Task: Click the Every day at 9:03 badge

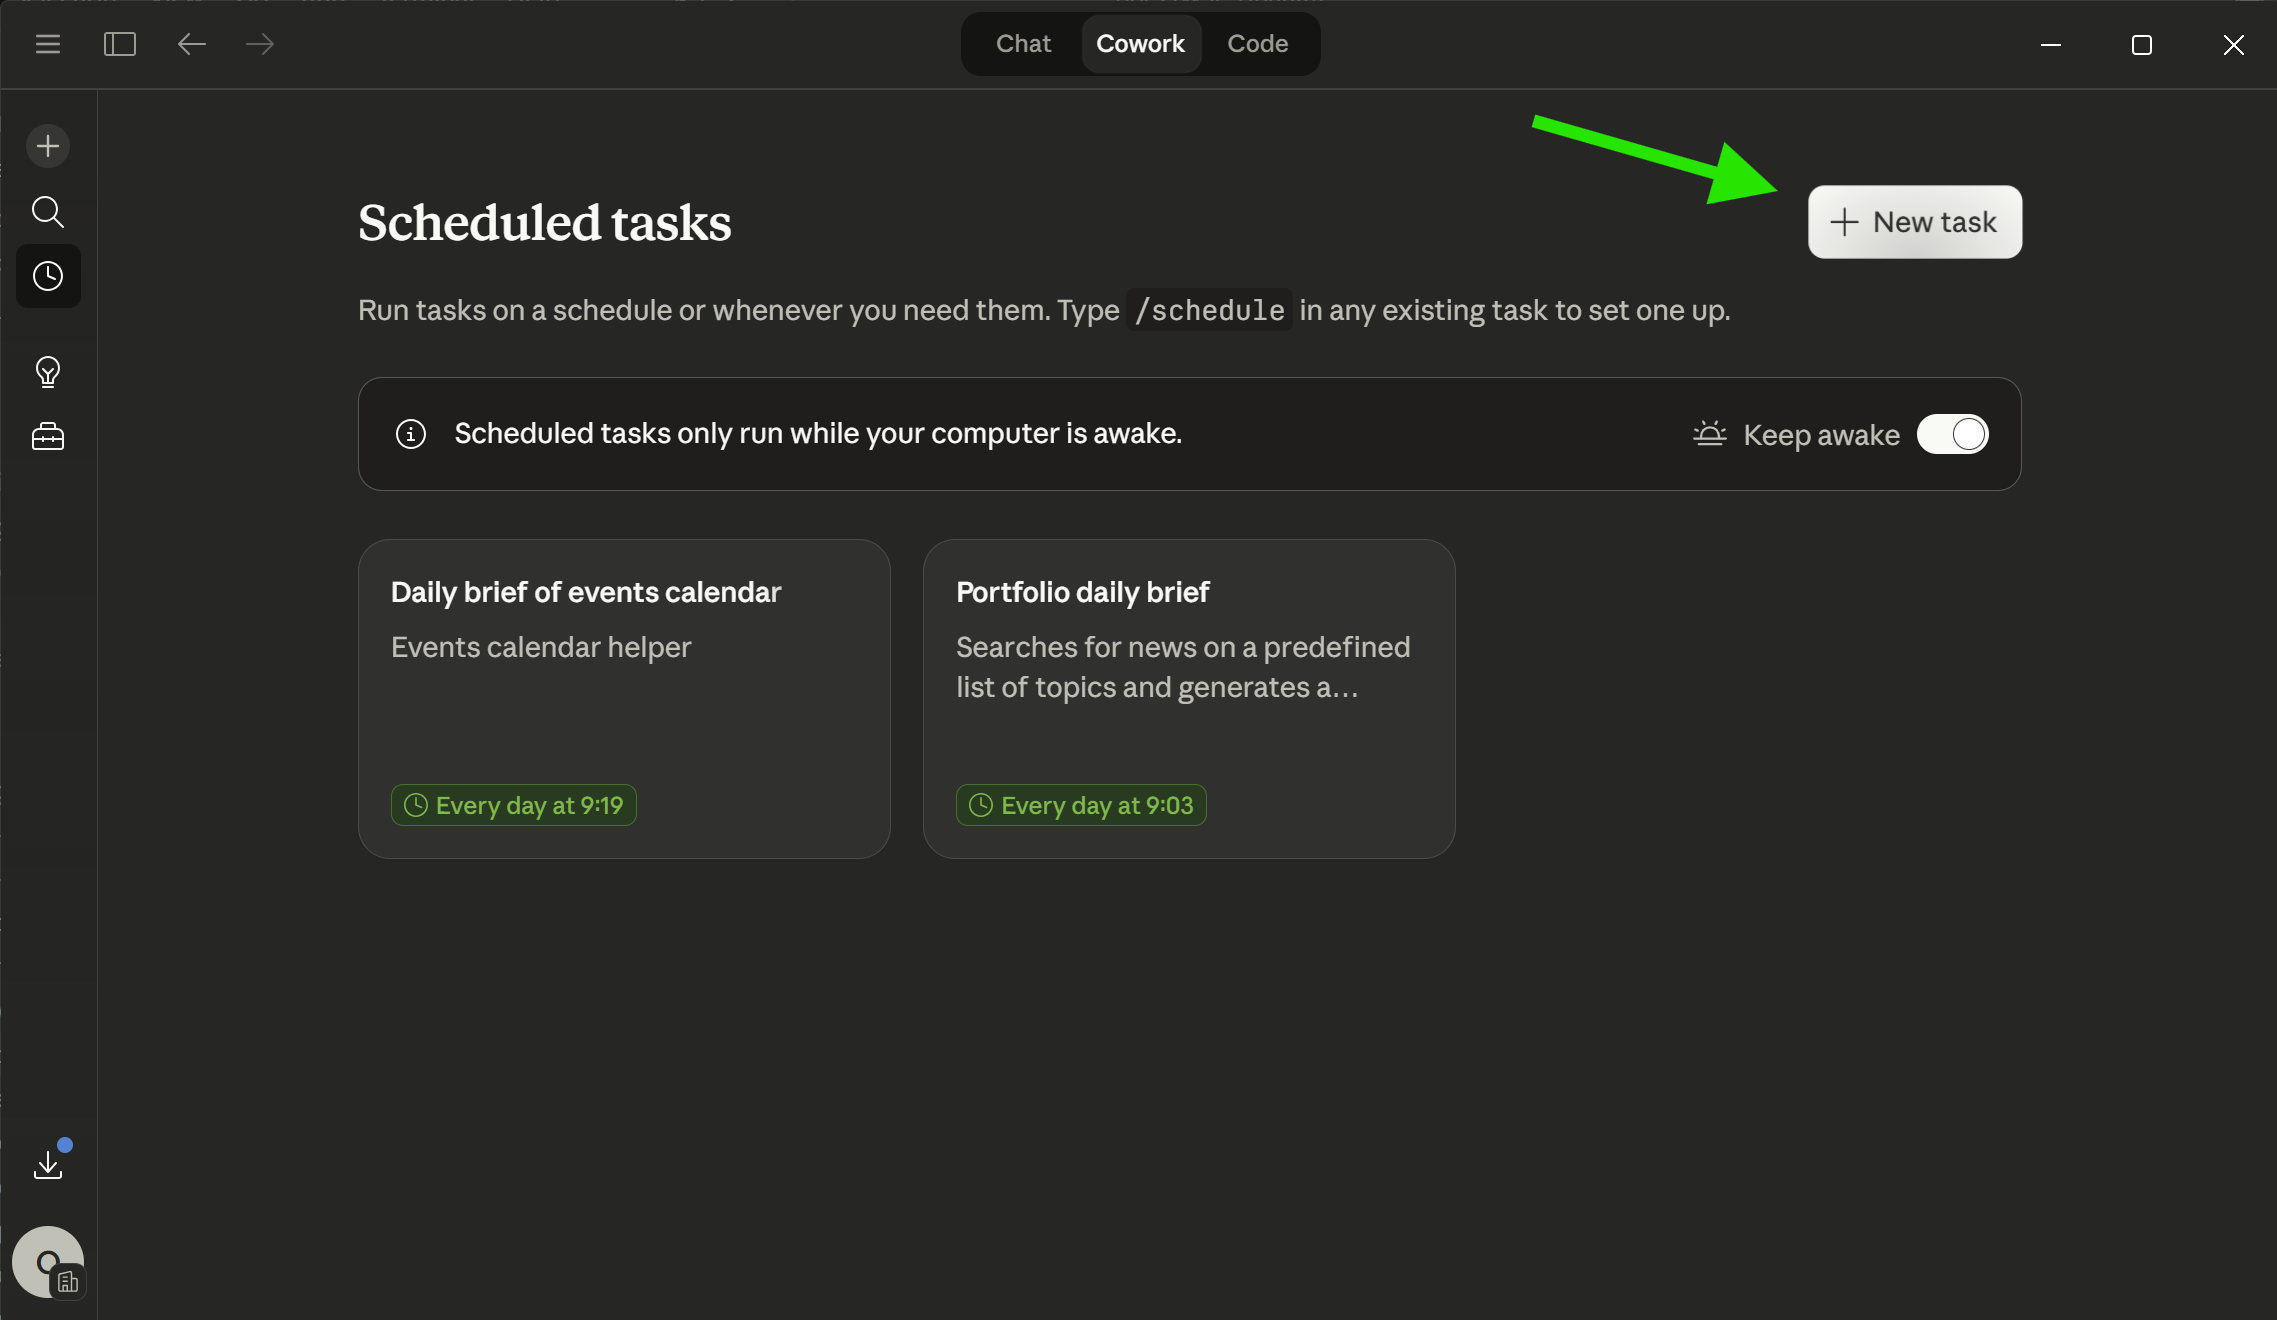Action: point(1081,805)
